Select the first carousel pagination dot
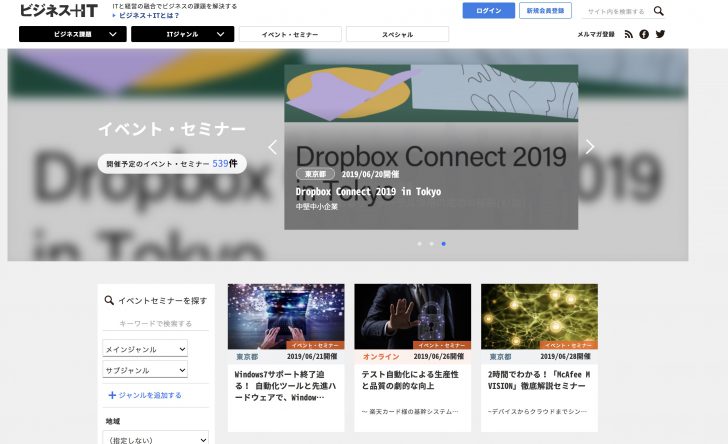728x444 pixels. tap(419, 243)
